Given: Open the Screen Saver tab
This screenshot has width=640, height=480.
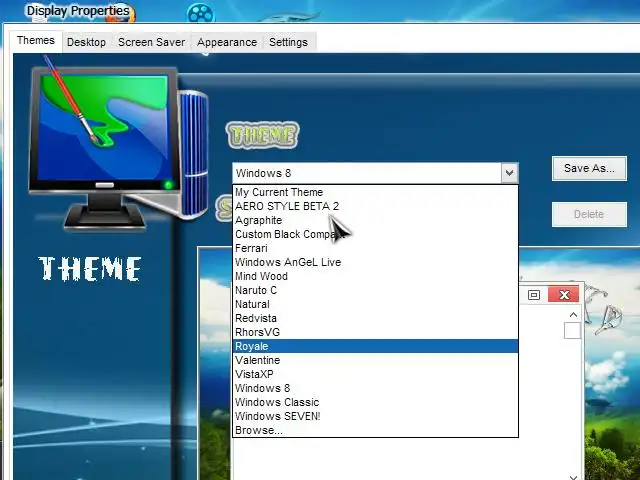Looking at the screenshot, I should (x=151, y=42).
